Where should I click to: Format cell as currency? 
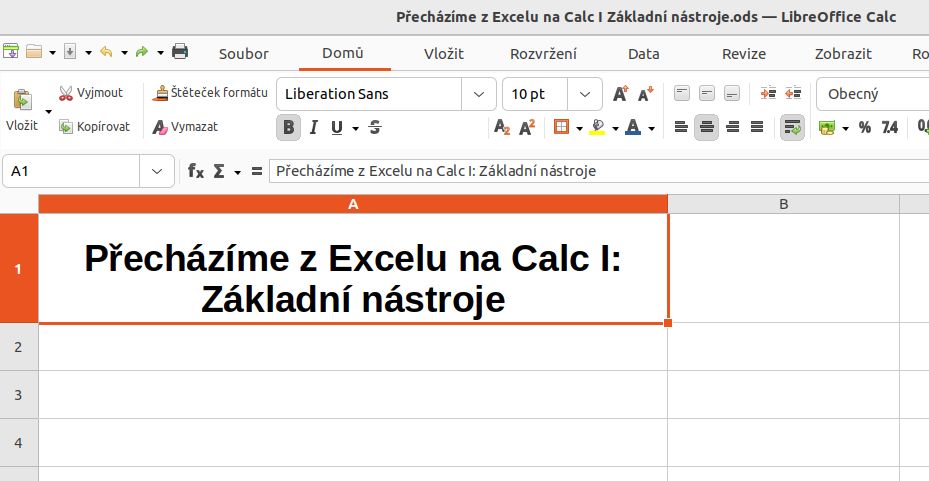[x=827, y=127]
